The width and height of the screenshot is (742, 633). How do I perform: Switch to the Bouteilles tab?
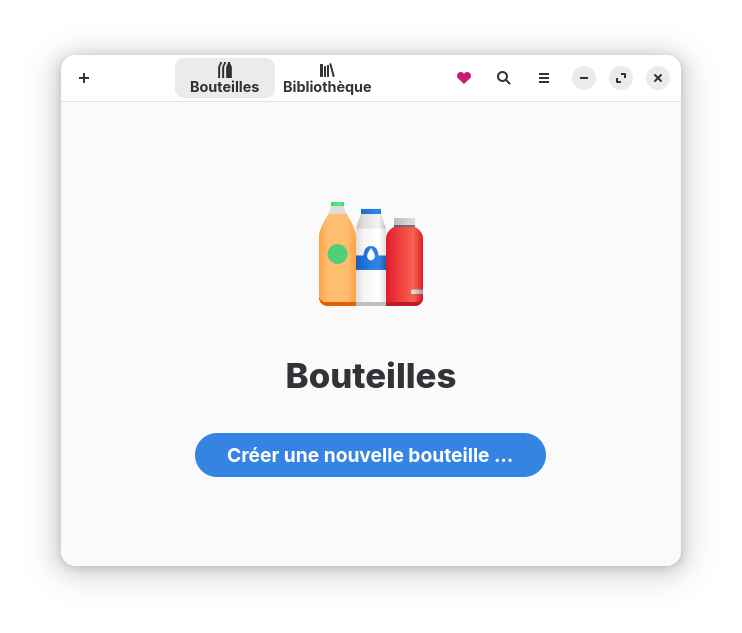(x=225, y=78)
